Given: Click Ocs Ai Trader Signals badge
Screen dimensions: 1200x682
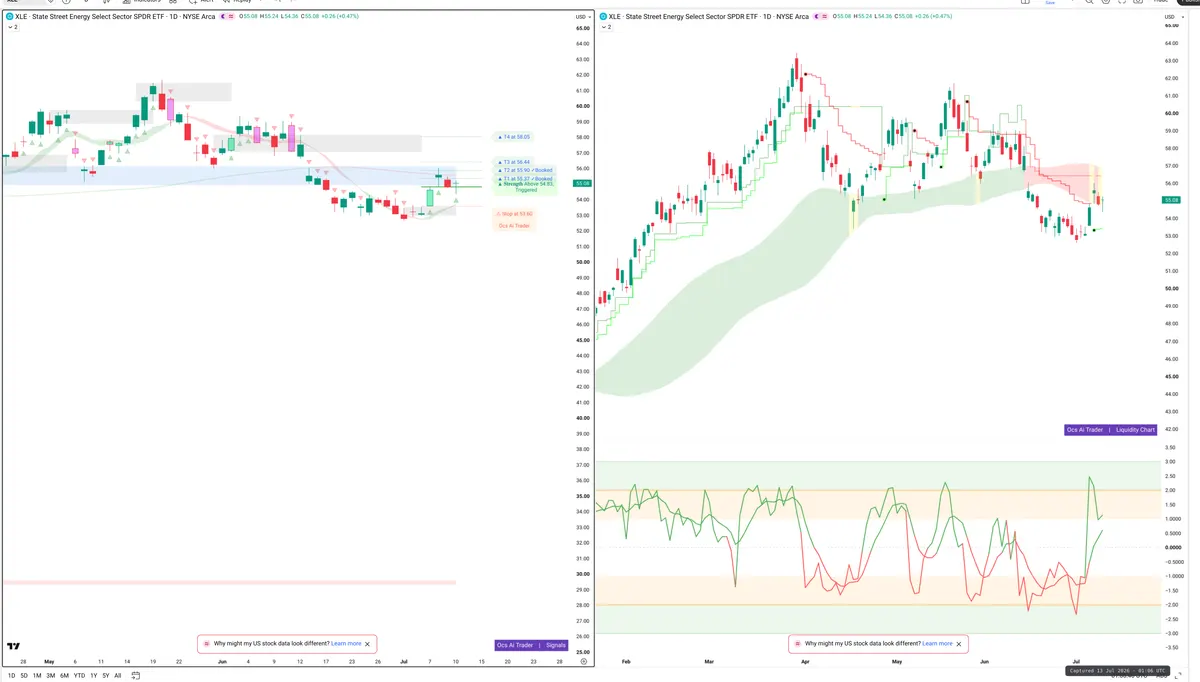Looking at the screenshot, I should (x=532, y=645).
